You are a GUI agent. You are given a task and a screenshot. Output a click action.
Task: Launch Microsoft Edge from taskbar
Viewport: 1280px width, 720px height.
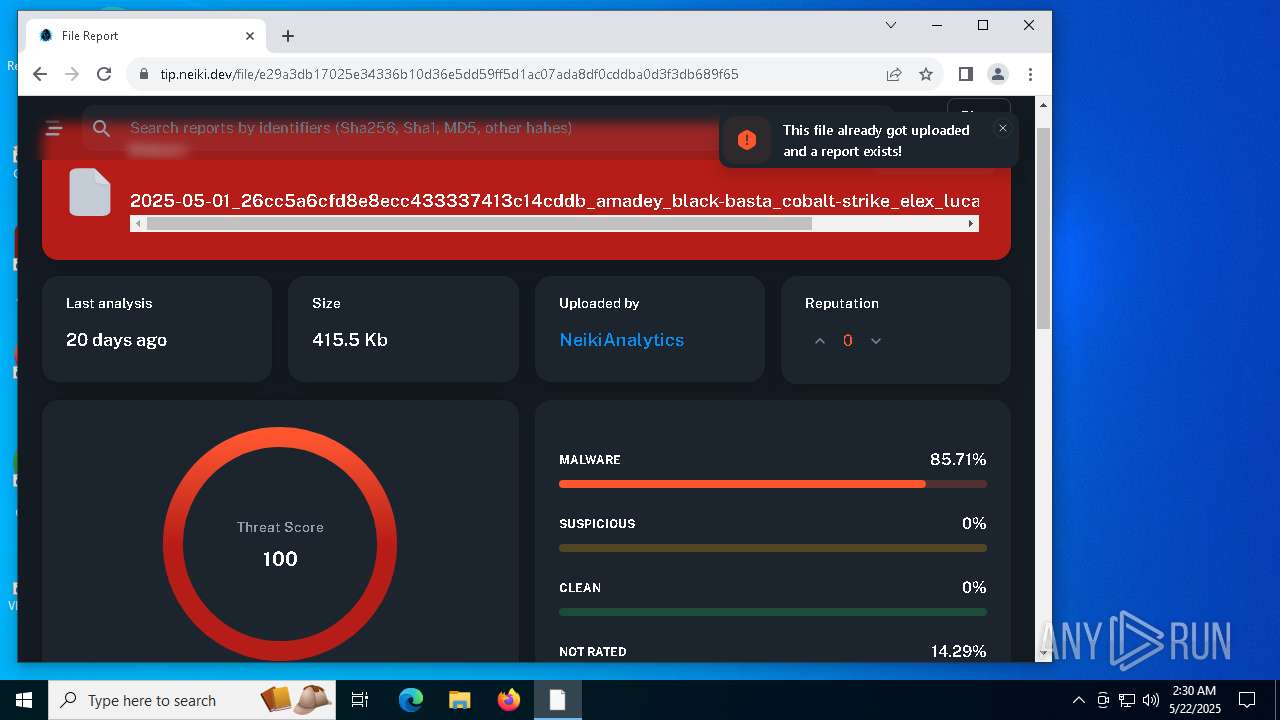pyautogui.click(x=411, y=700)
